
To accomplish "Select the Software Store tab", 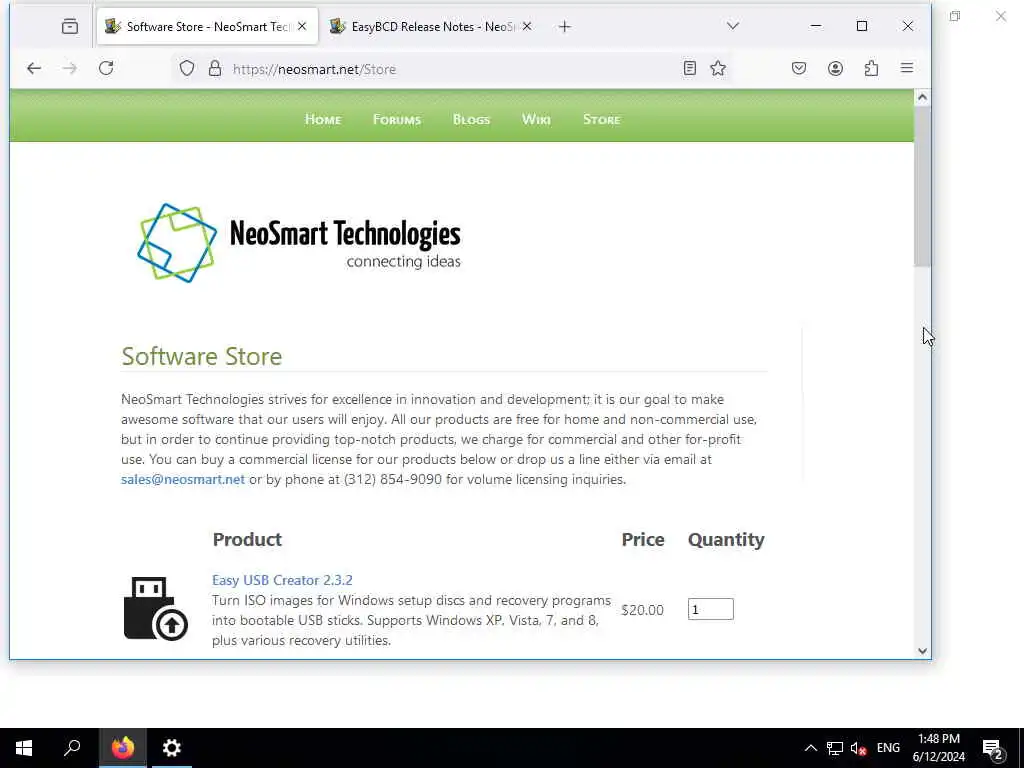I will point(208,27).
